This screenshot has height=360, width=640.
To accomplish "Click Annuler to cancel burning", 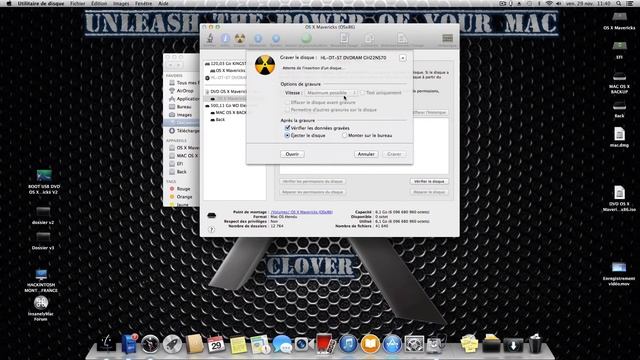I will point(366,154).
